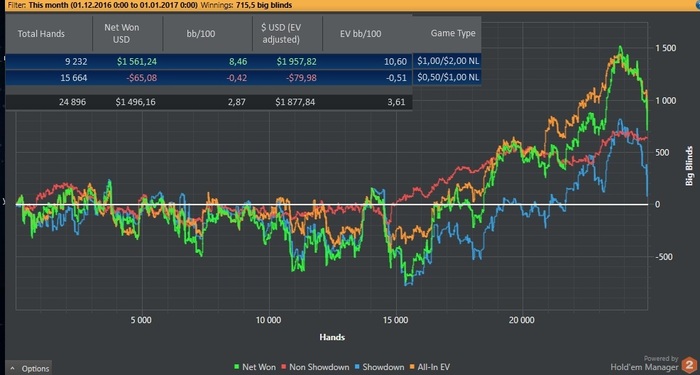
Task: Click the $1 957,82 EV adjusted value
Action: click(296, 61)
